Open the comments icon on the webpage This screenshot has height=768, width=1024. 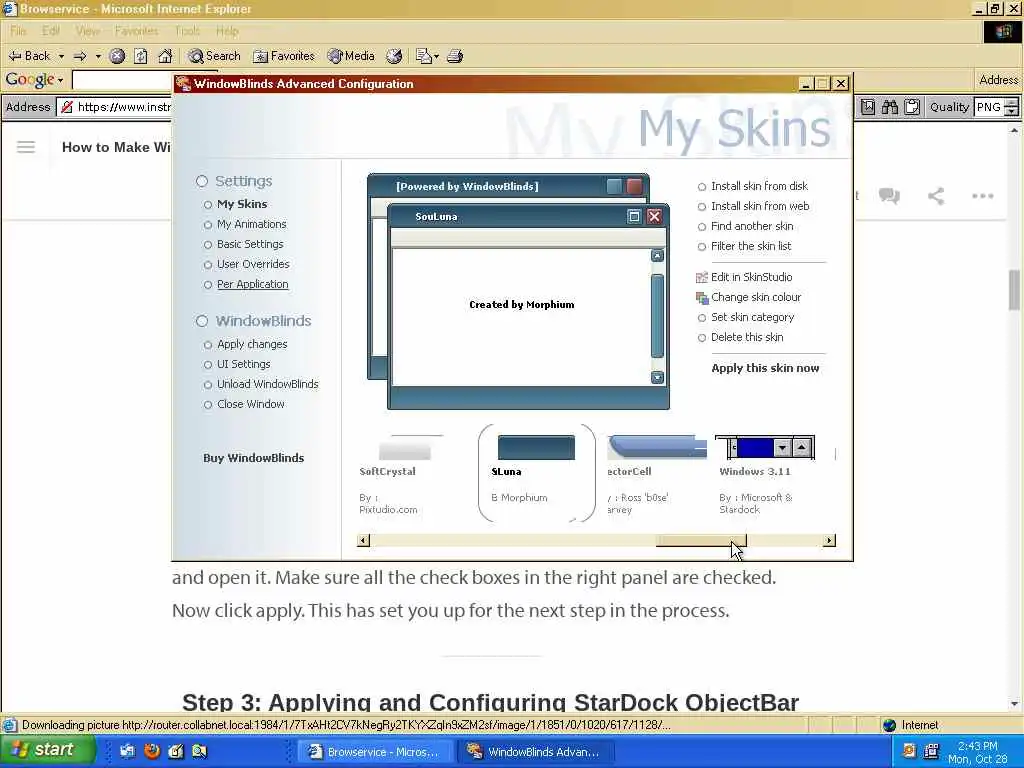[889, 195]
